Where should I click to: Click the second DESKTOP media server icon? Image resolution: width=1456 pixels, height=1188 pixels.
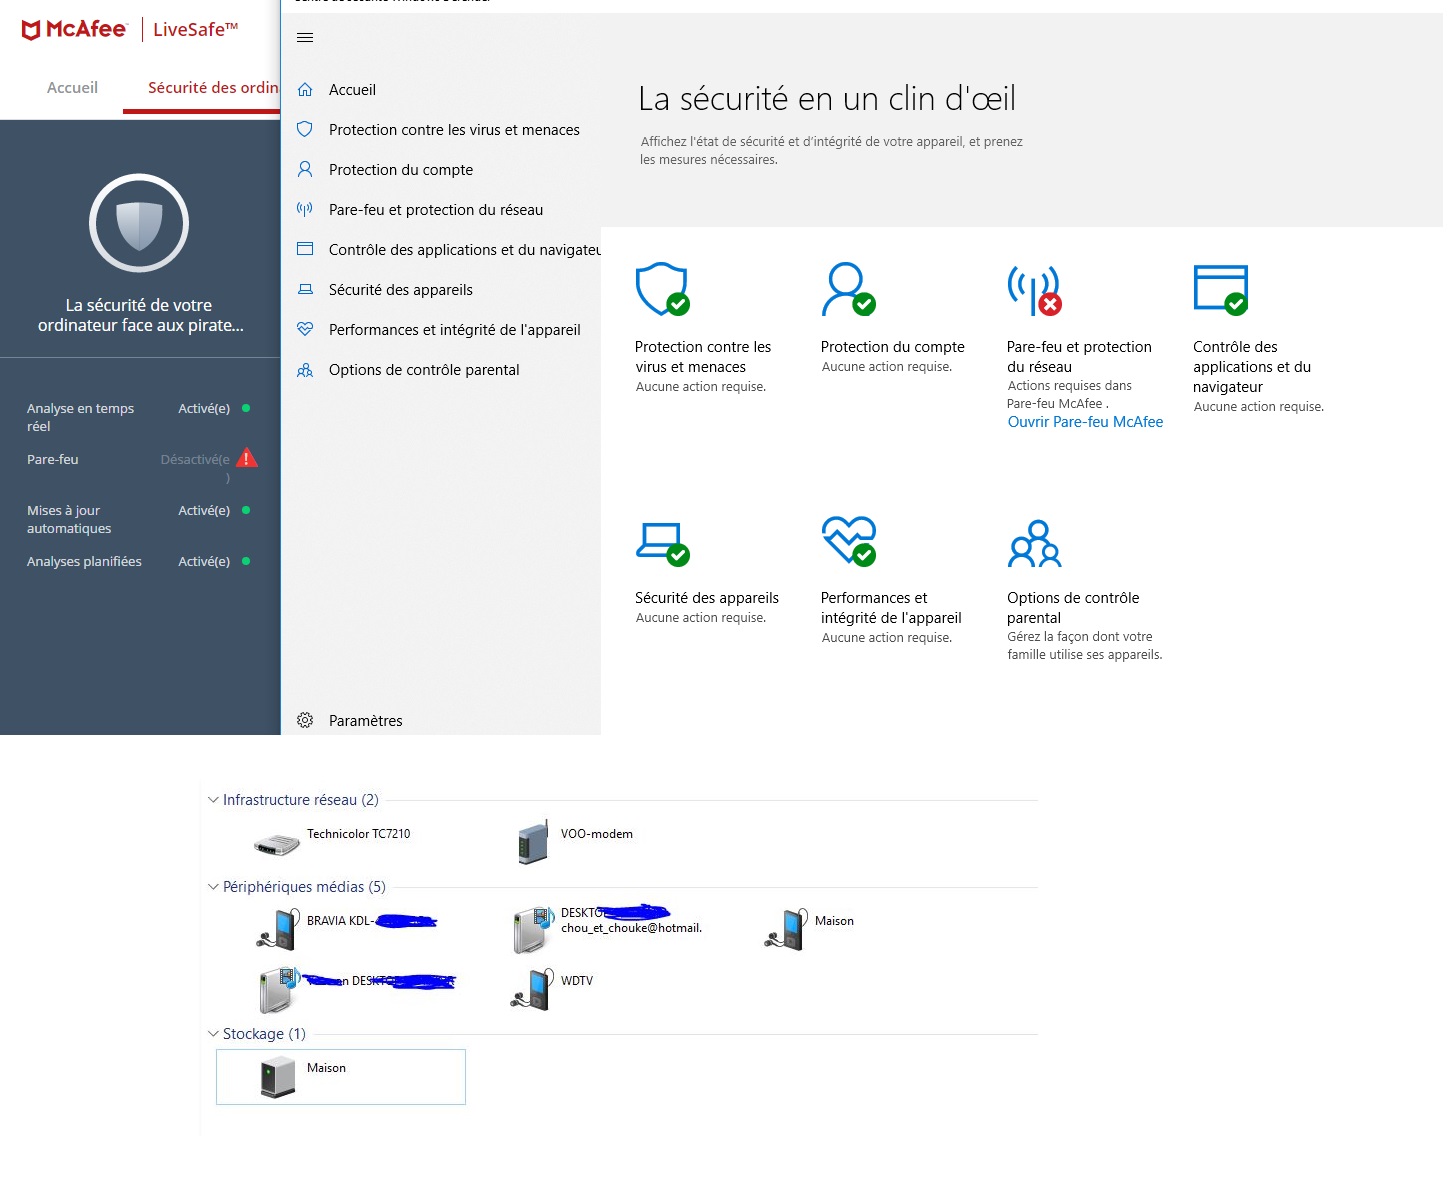pyautogui.click(x=279, y=989)
